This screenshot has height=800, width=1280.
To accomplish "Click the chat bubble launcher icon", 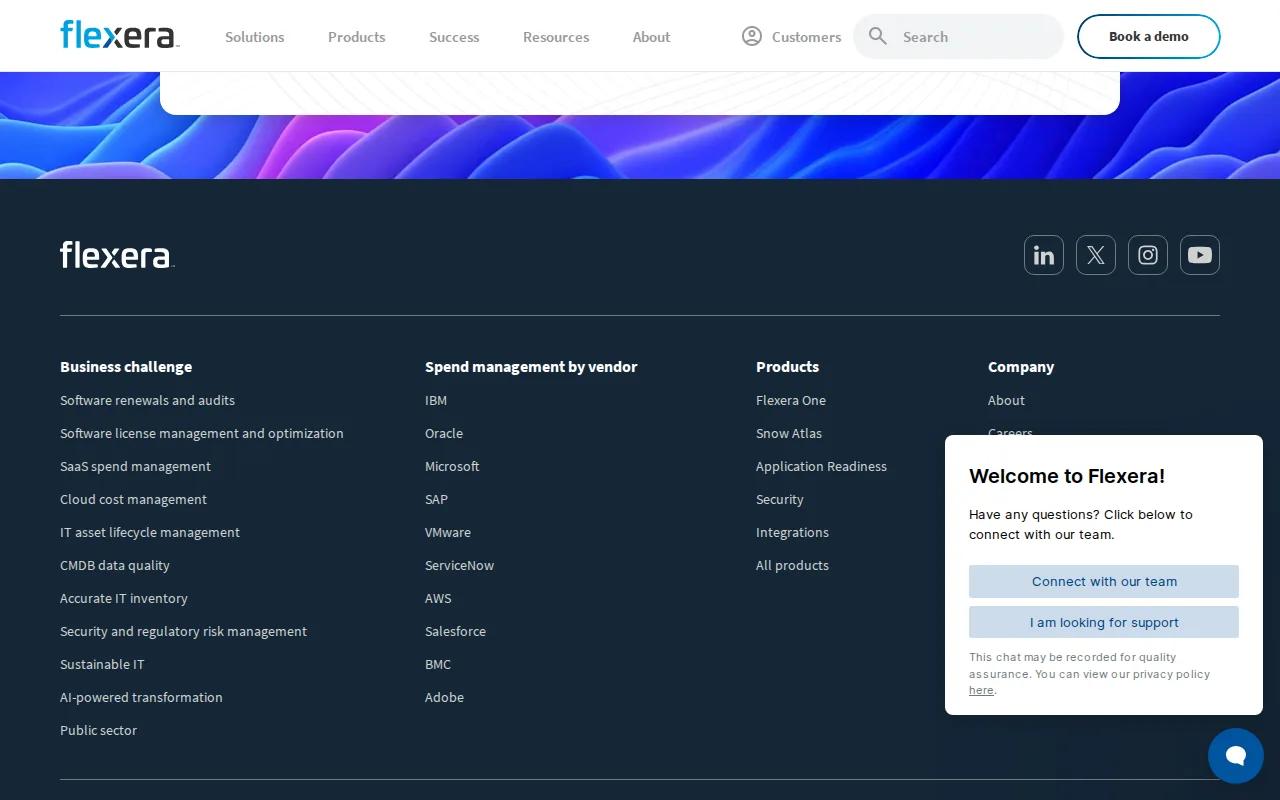I will click(1236, 756).
